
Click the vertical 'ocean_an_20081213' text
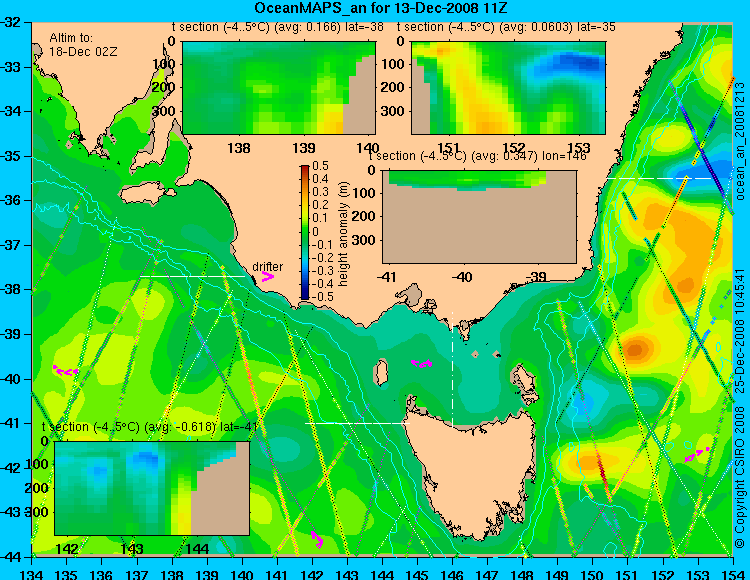740,142
